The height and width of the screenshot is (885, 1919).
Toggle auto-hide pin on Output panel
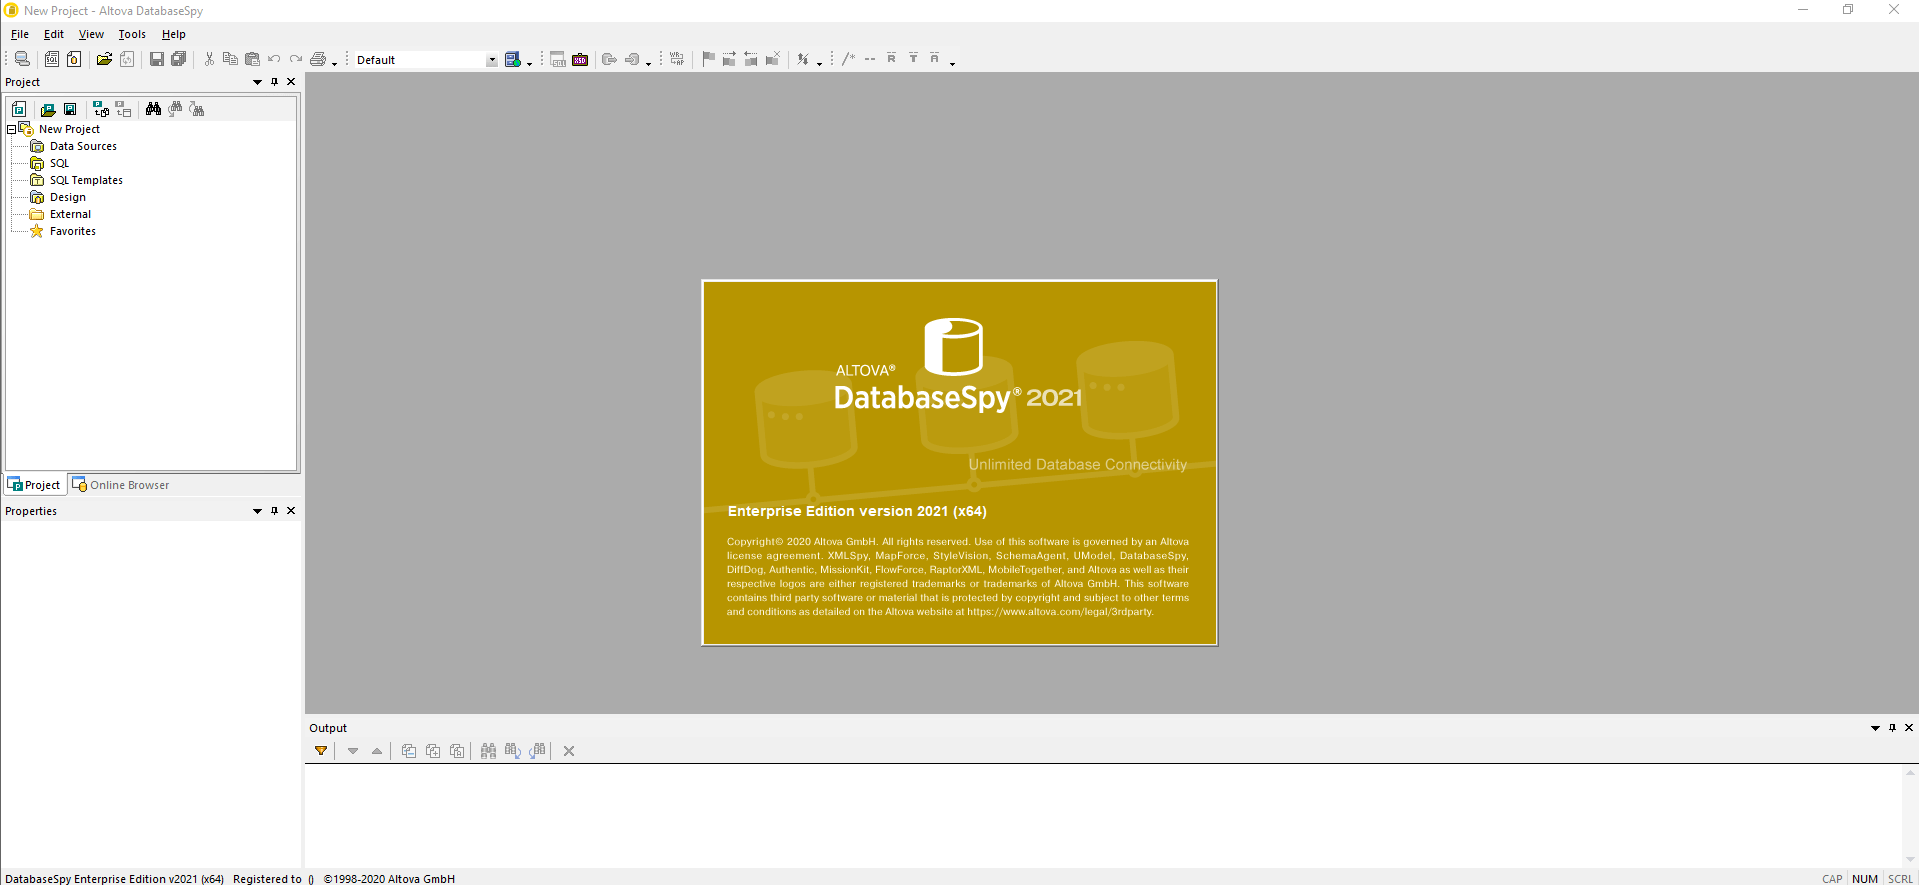pos(1892,728)
